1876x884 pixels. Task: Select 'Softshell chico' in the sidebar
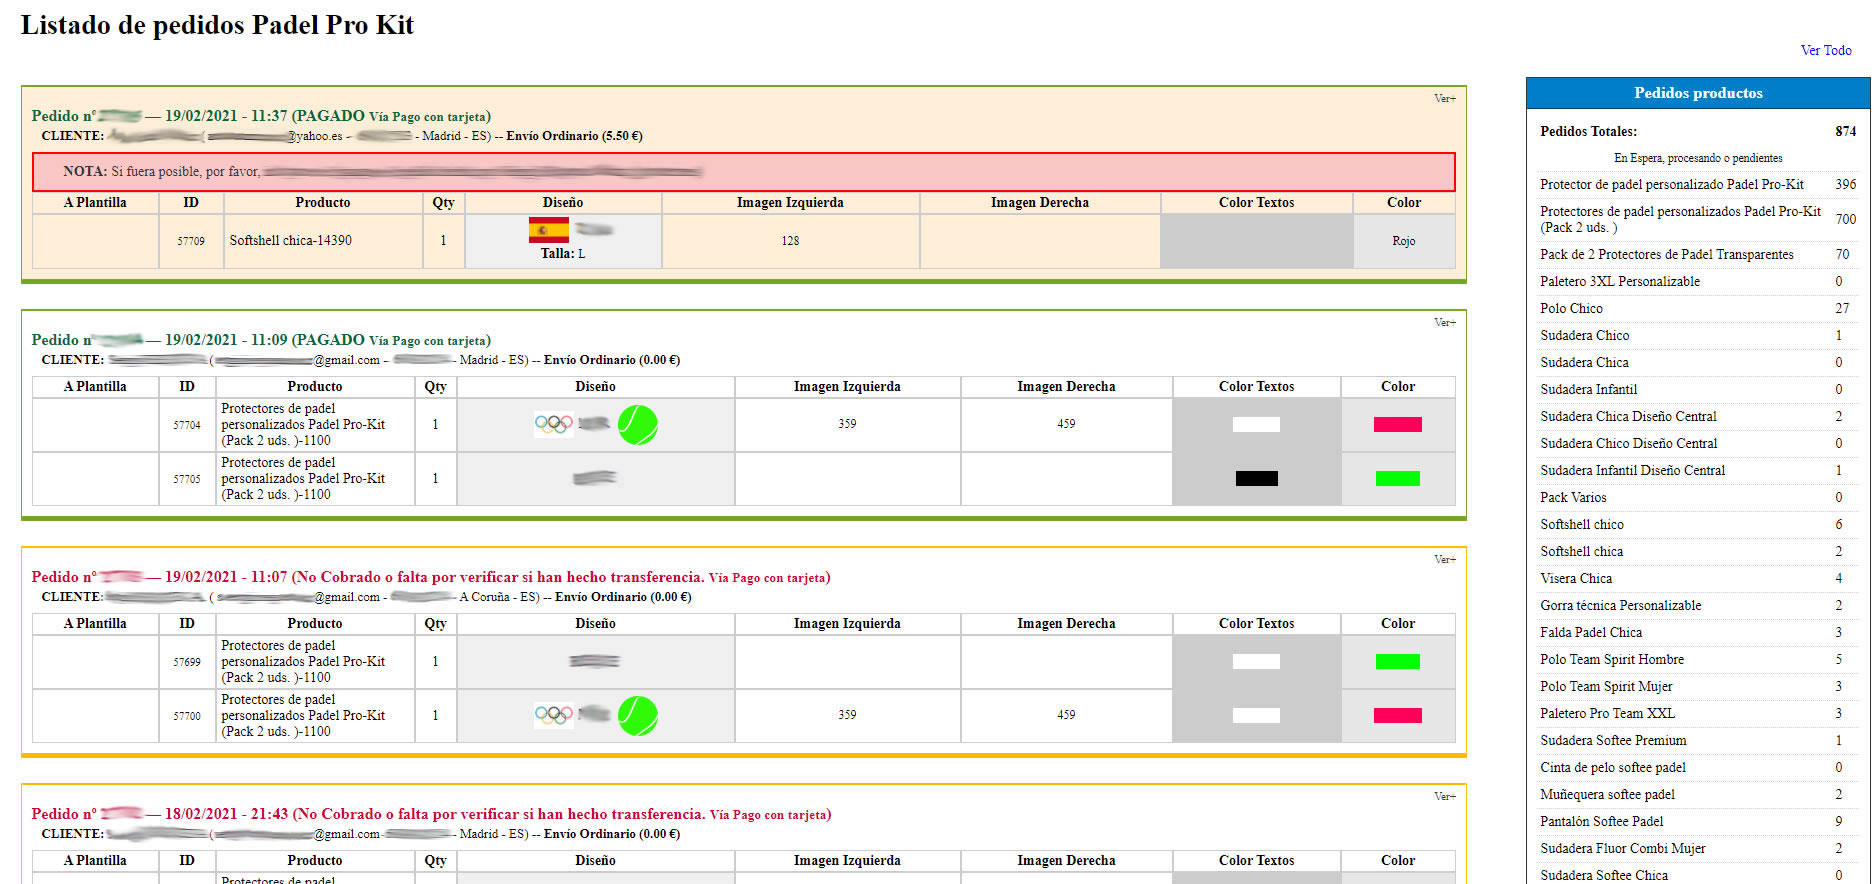click(x=1698, y=524)
